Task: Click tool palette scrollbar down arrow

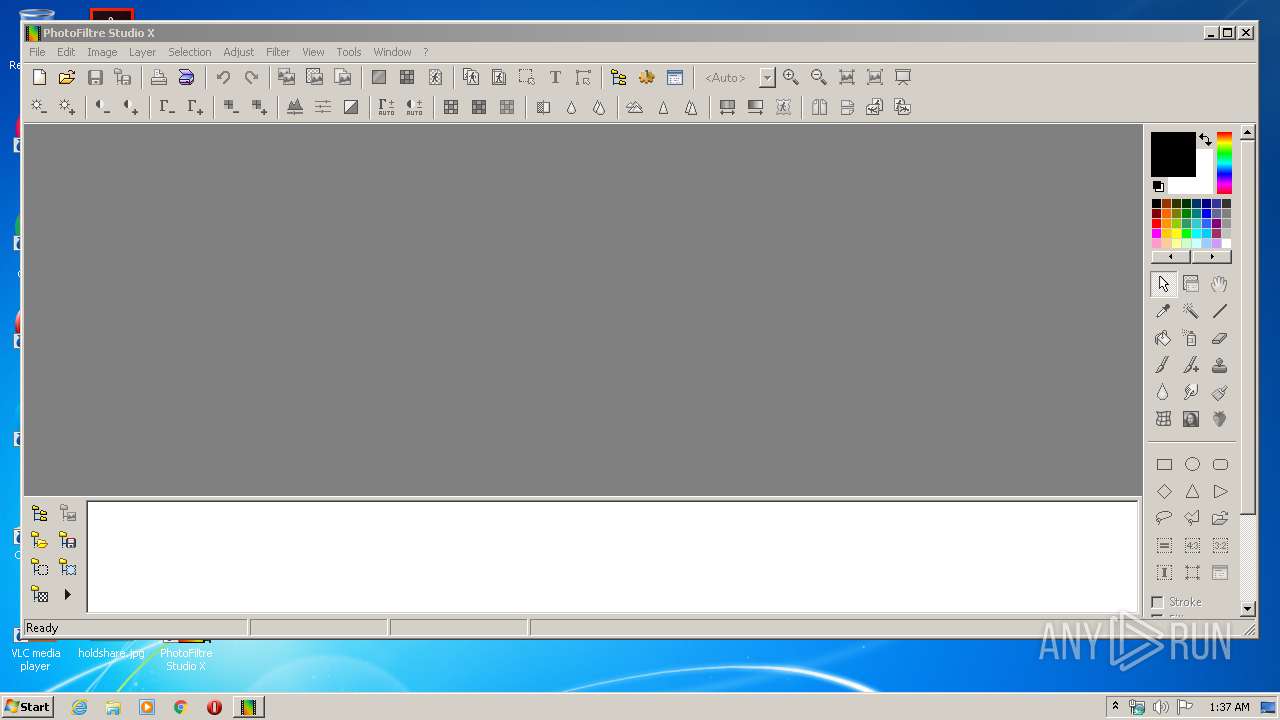Action: (1247, 607)
